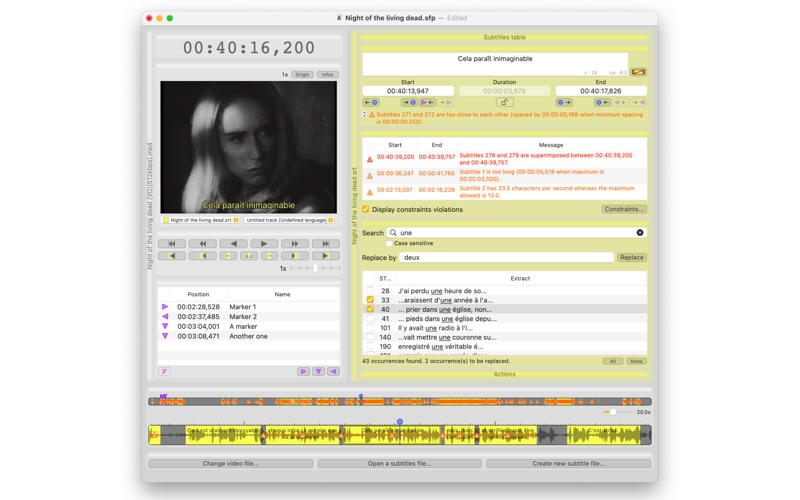
Task: Click the yellow subtitle end-bracket button
Action: click(x=269, y=256)
